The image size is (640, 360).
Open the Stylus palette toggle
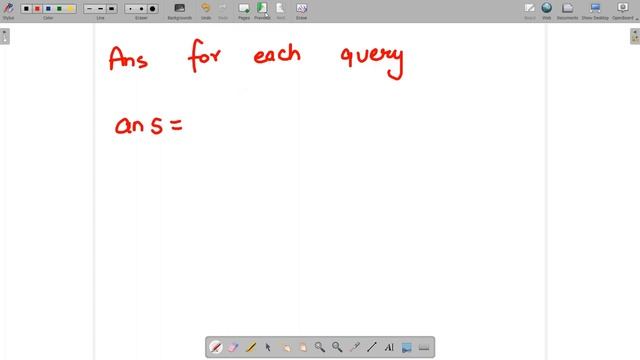[x=8, y=11]
